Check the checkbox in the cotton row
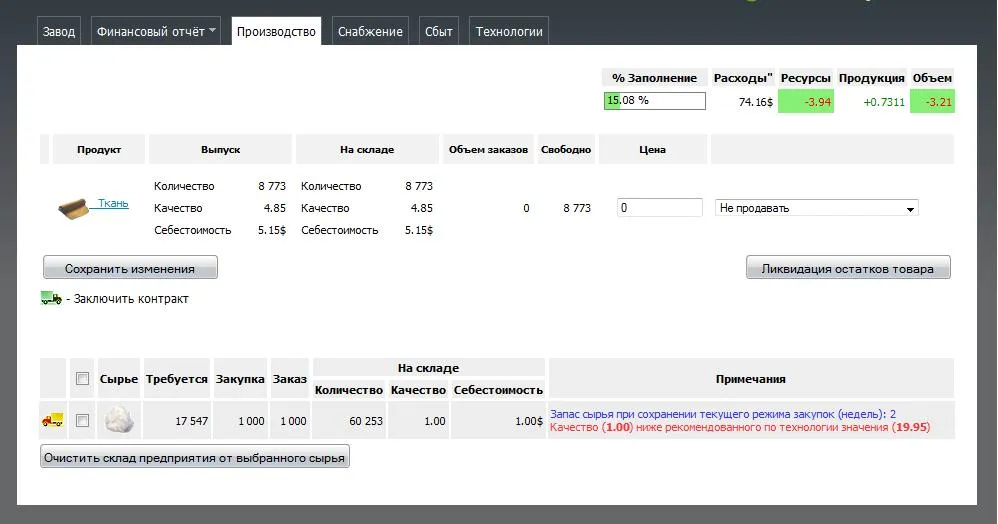Image resolution: width=998 pixels, height=524 pixels. (82, 421)
